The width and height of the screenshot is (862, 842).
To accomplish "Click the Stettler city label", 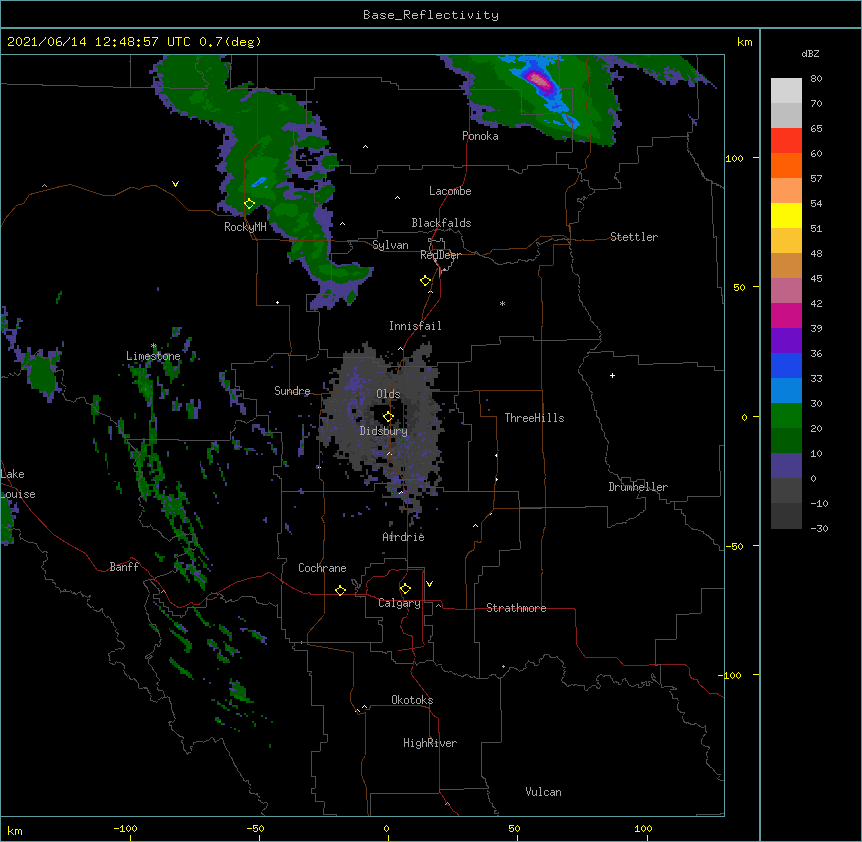I will [634, 237].
